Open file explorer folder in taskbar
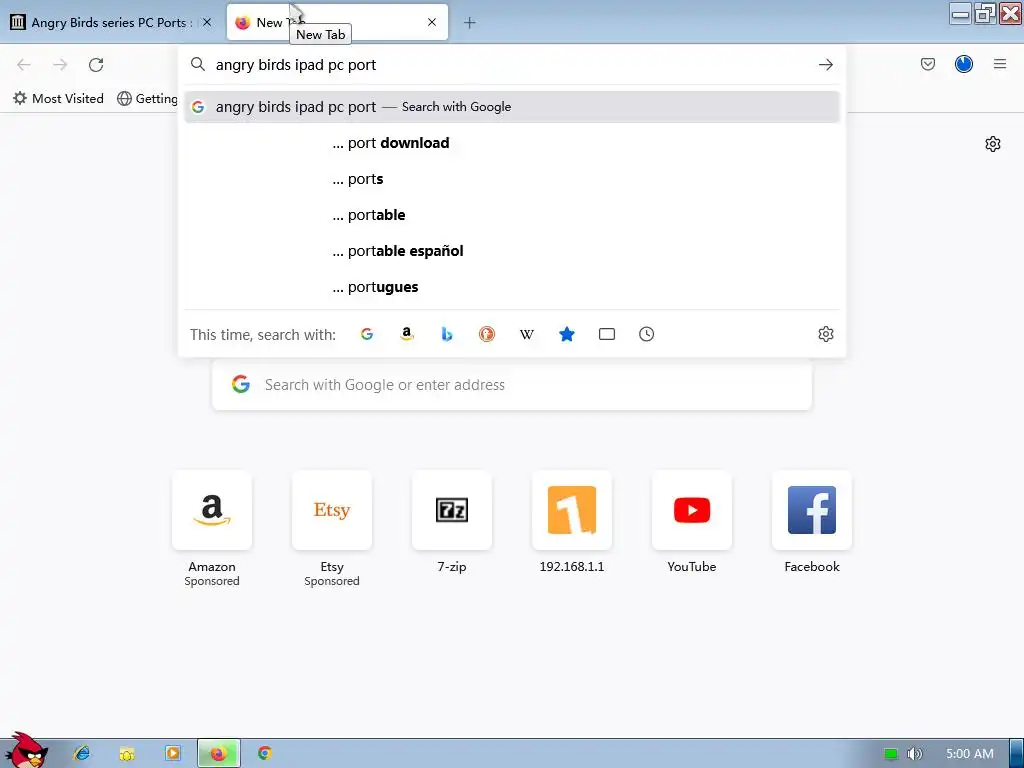The width and height of the screenshot is (1024, 768). tap(127, 754)
